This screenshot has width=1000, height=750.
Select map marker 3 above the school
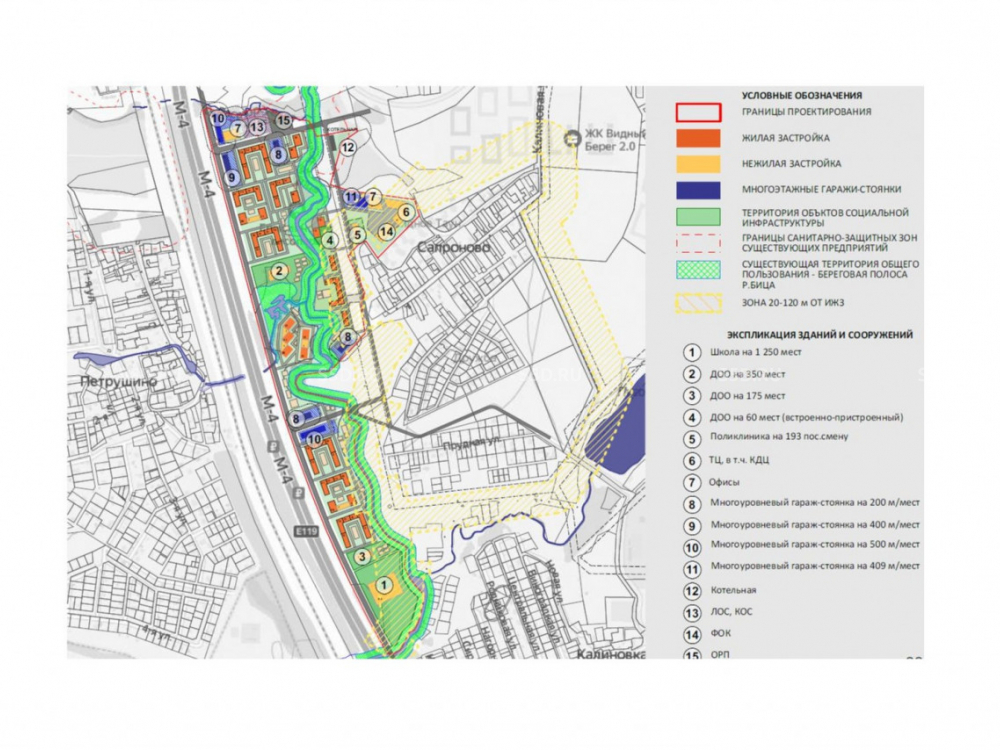[363, 556]
